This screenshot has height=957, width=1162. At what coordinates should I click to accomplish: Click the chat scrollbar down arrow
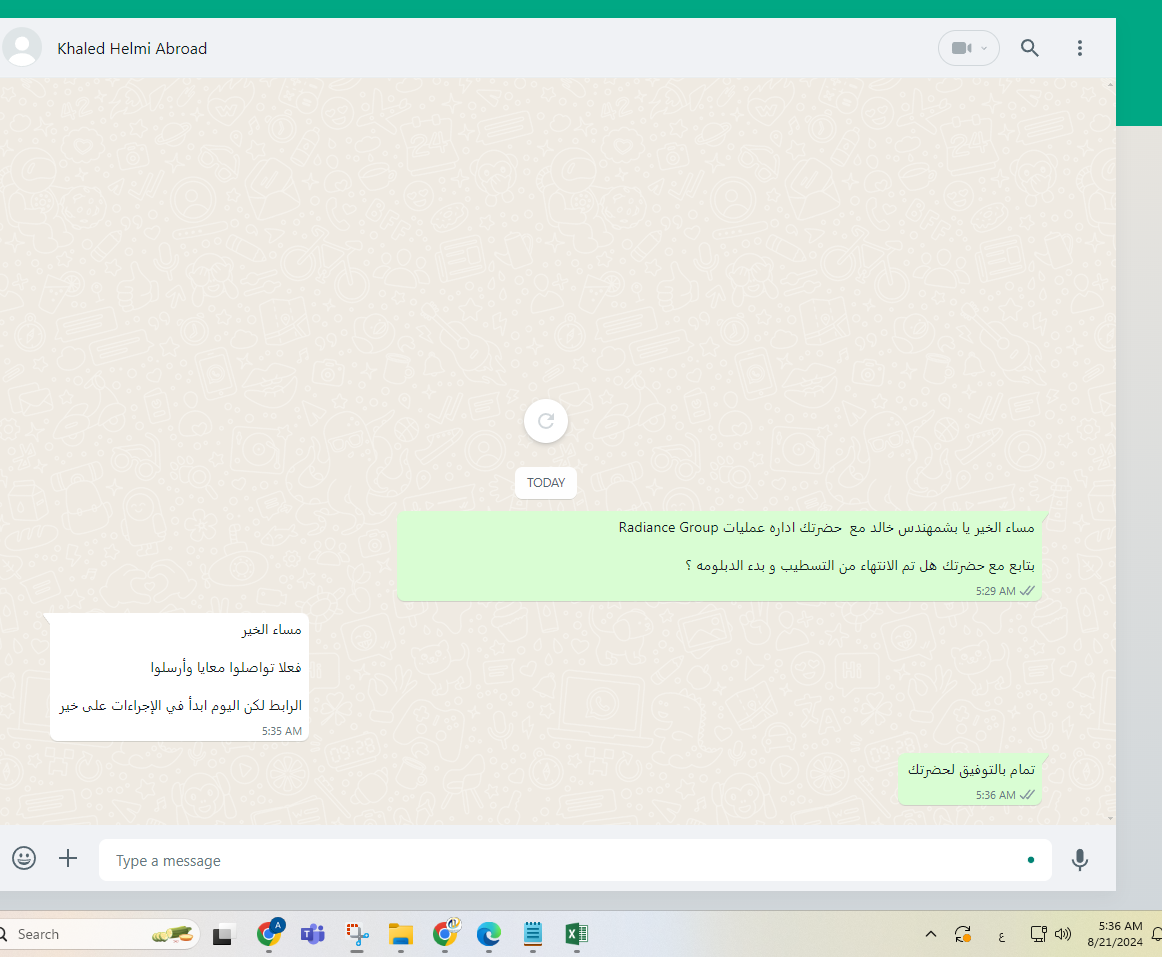pos(1110,818)
